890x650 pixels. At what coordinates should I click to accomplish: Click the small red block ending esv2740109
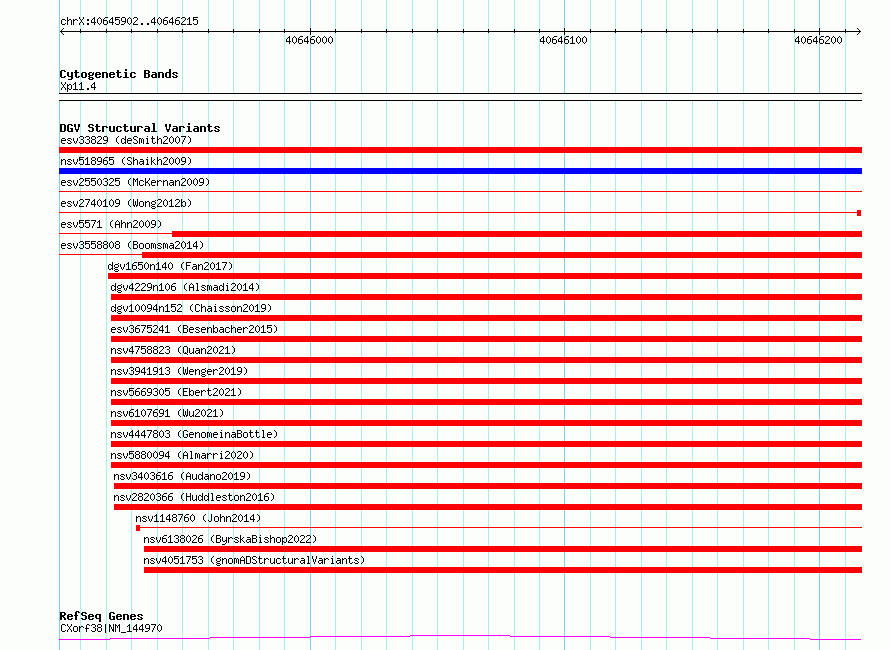[858, 213]
